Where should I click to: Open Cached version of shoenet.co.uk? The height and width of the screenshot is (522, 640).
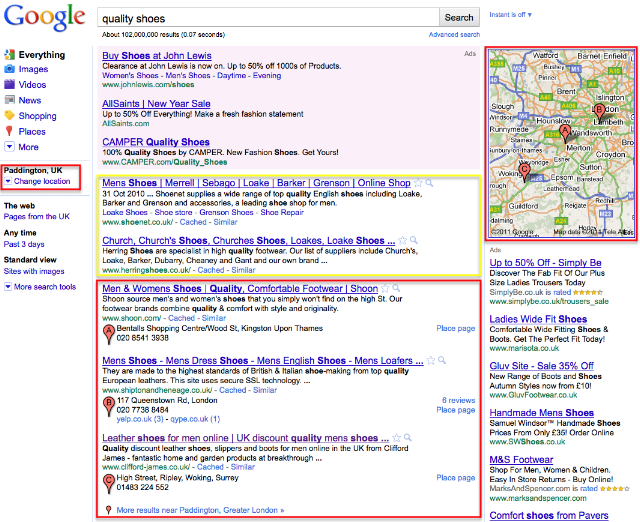[193, 222]
